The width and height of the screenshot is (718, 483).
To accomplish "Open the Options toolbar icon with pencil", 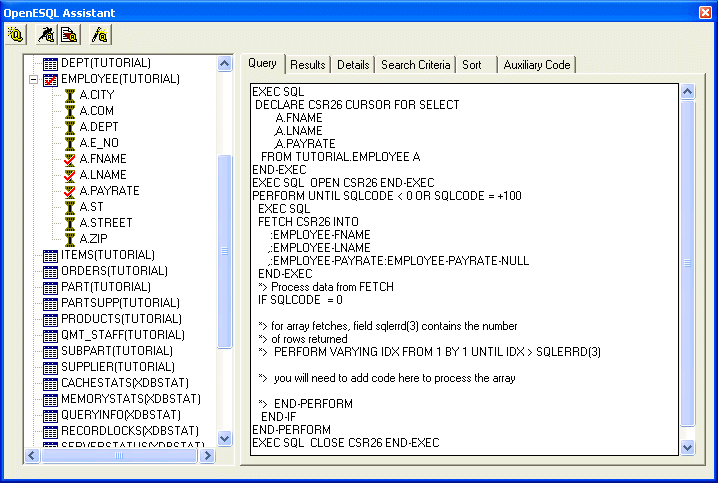I will [100, 35].
